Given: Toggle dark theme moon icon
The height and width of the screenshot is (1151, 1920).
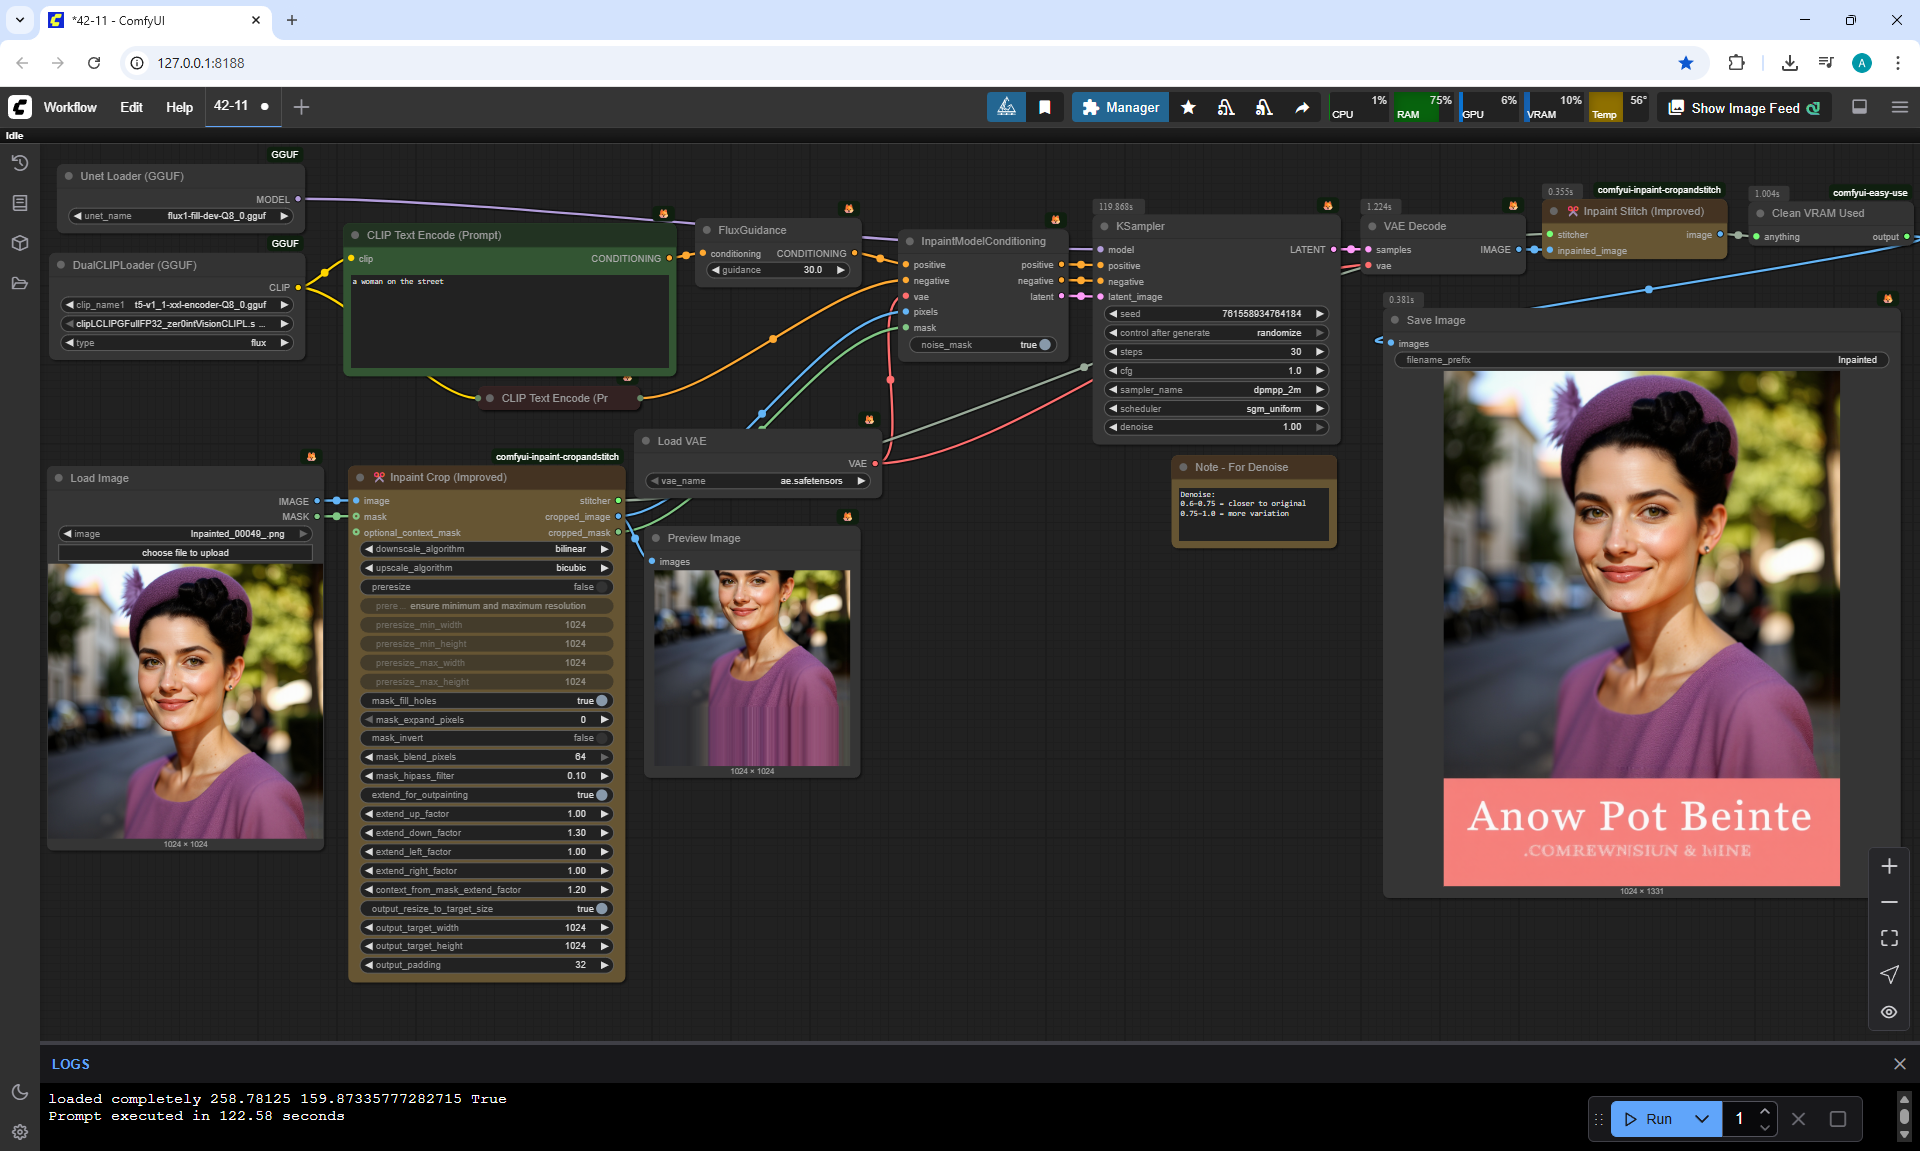Looking at the screenshot, I should tap(19, 1092).
